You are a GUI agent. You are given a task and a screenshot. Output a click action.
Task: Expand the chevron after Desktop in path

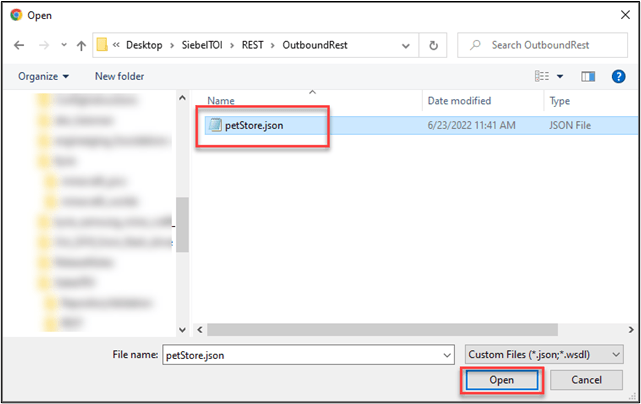pos(172,45)
